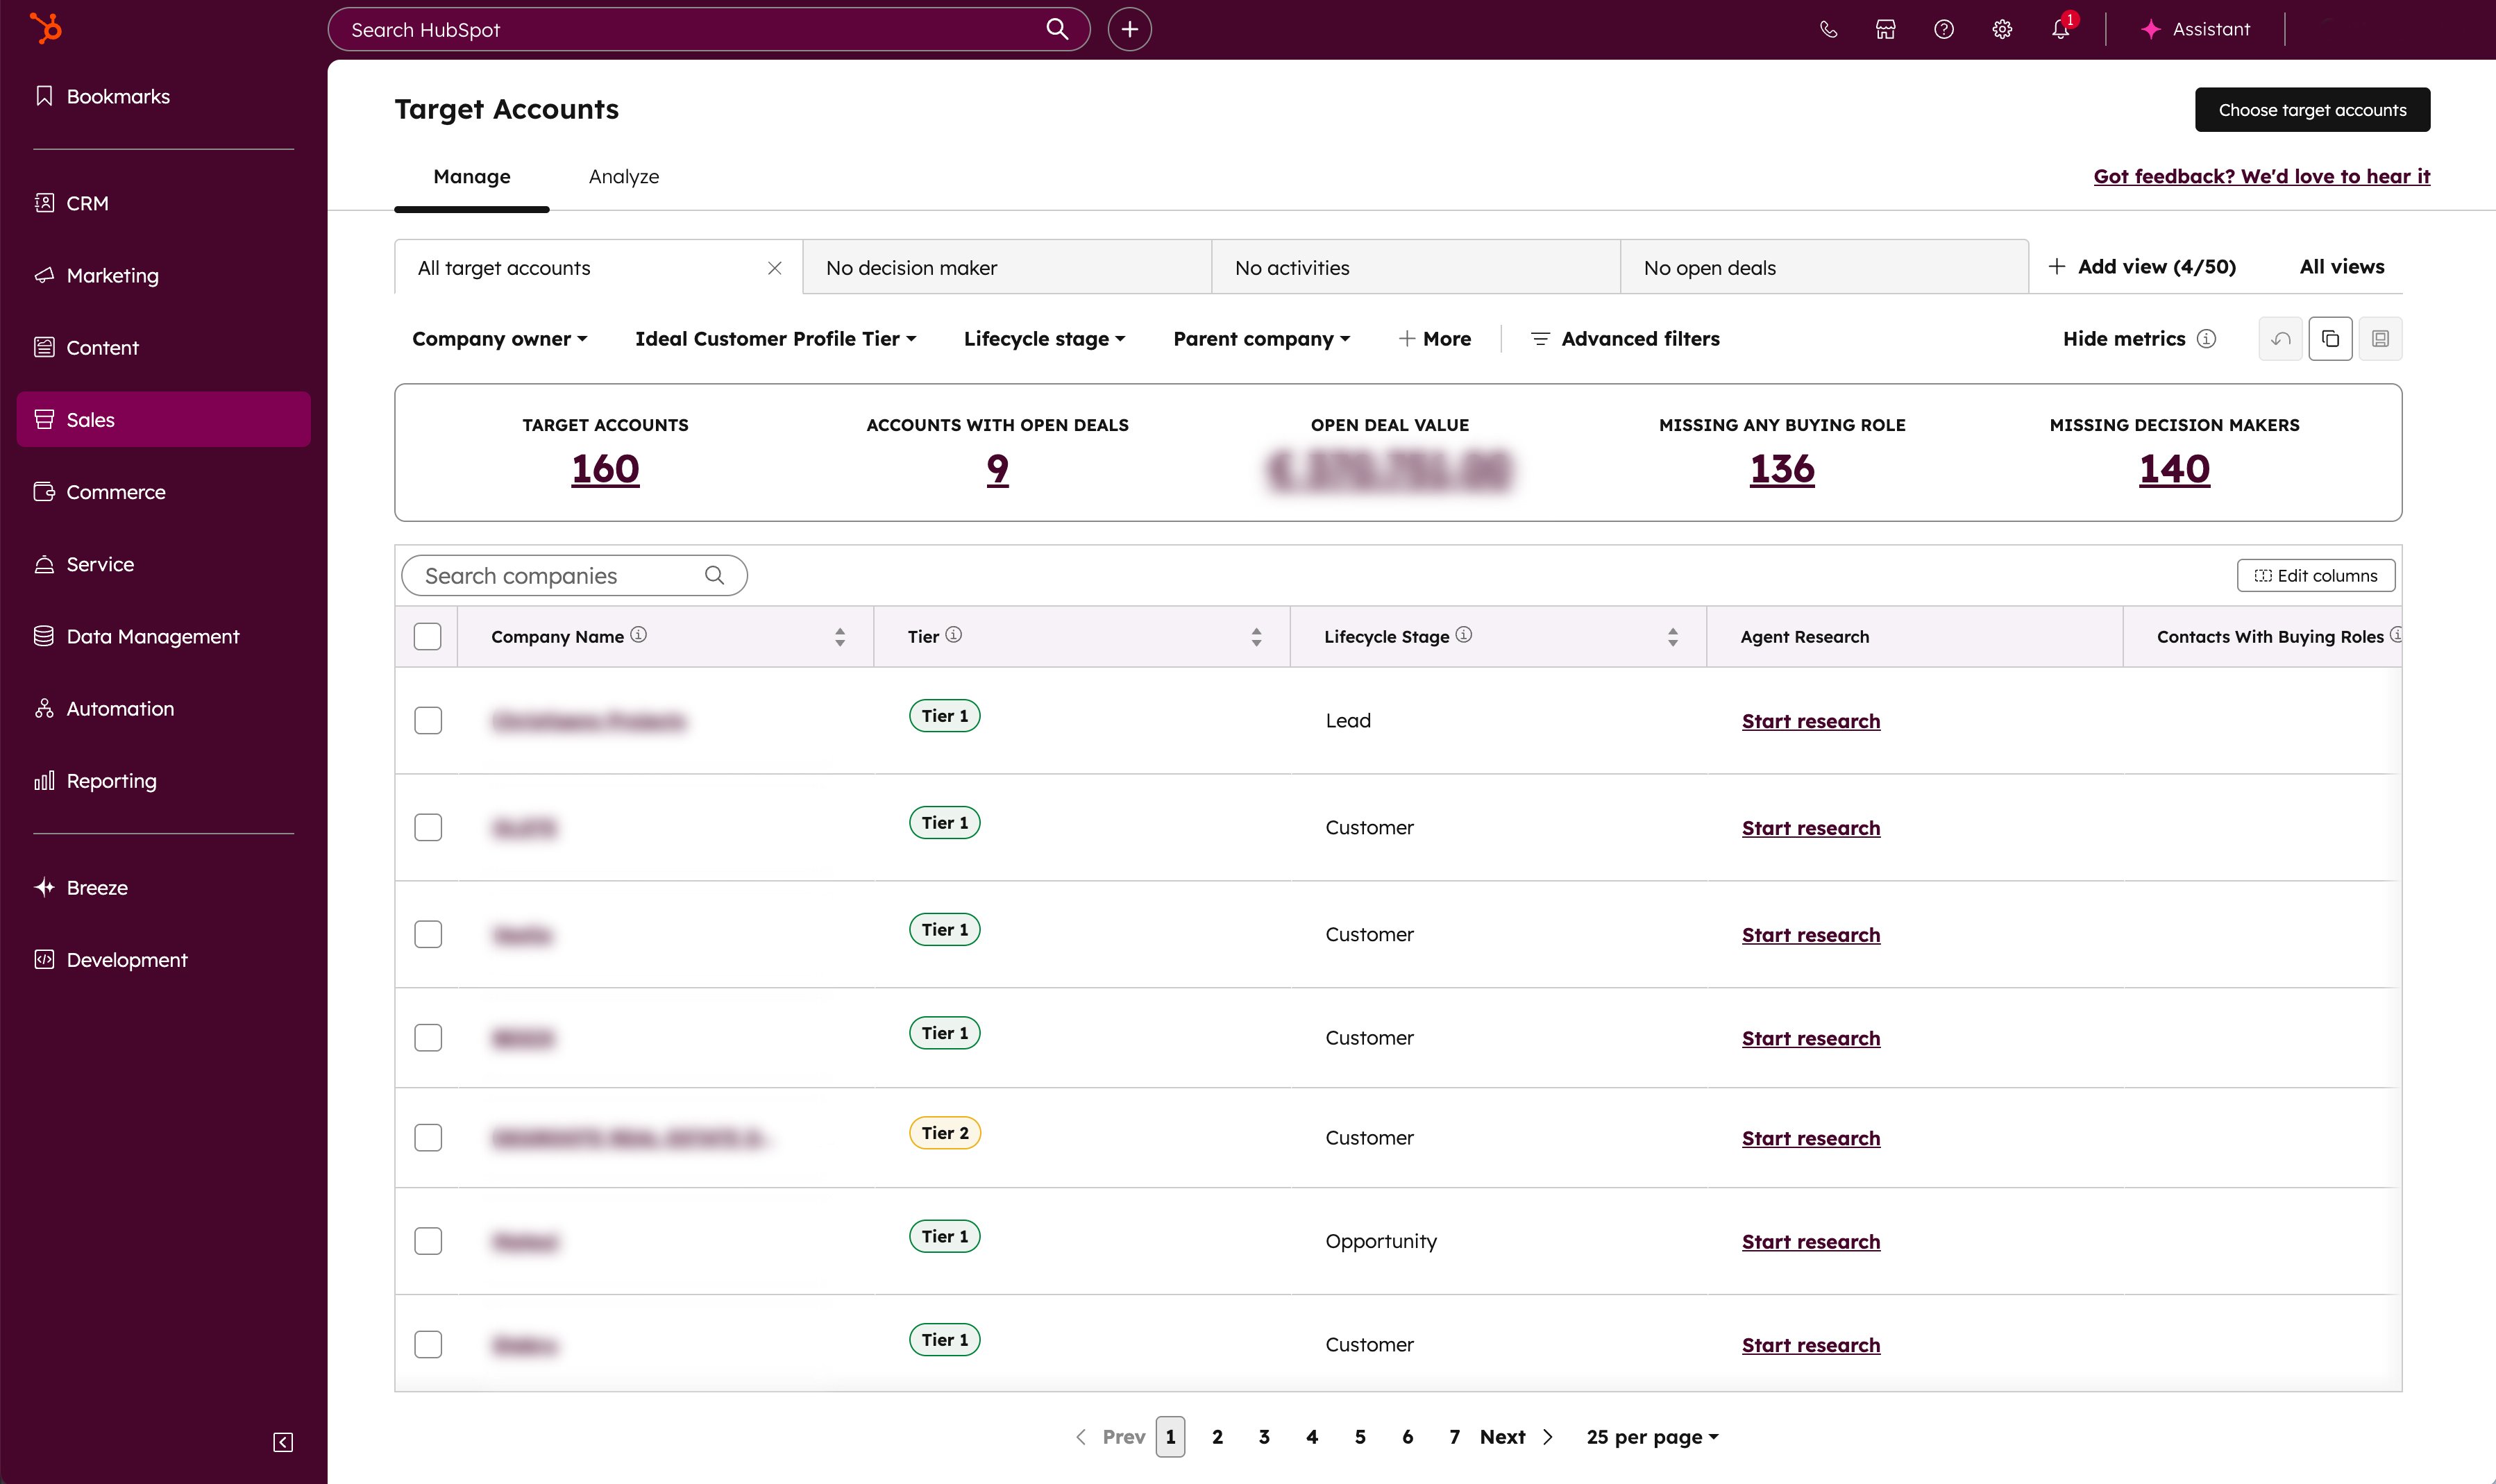Open the HubSpot Marketplace icon
Screen dimensions: 2496x1484
point(1885,29)
